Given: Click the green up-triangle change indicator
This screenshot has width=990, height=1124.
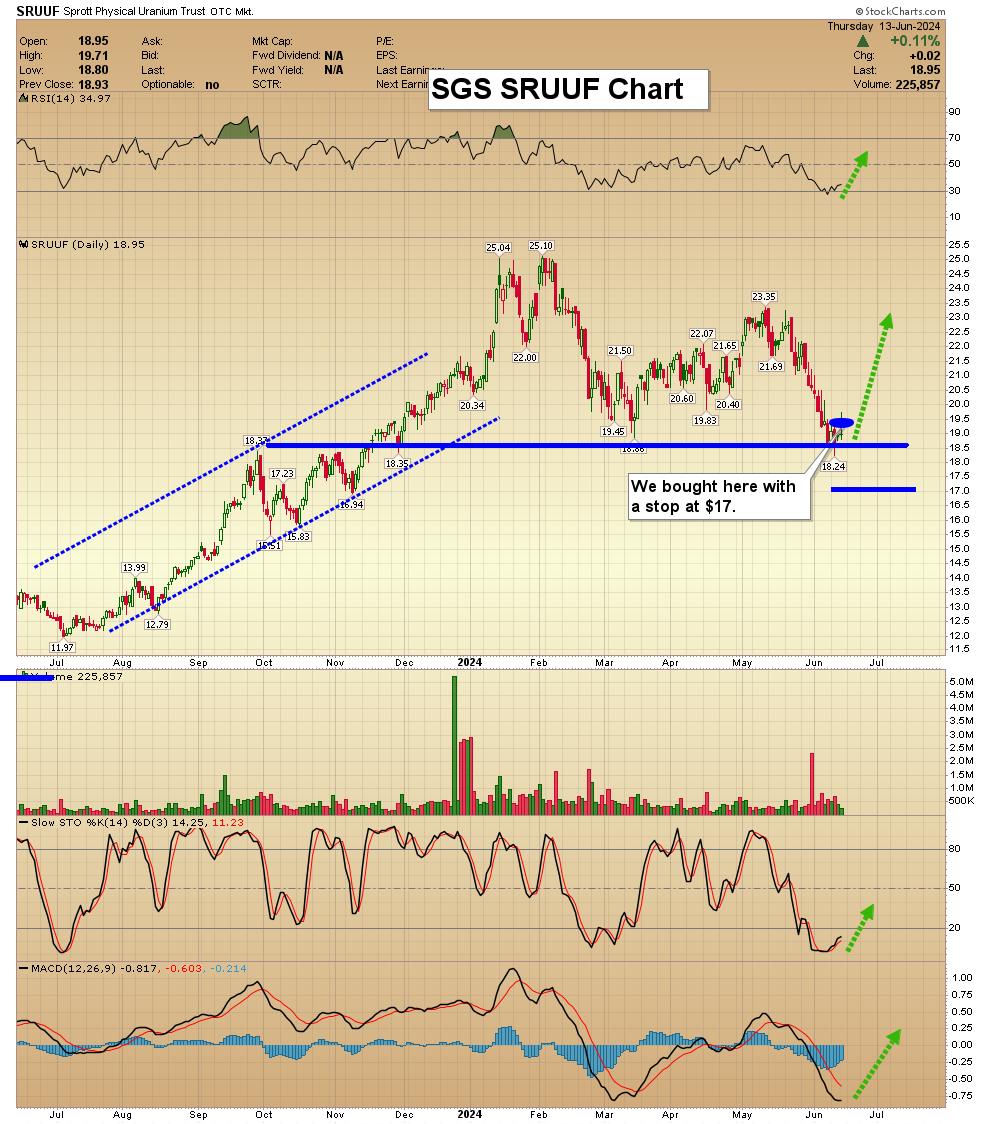Looking at the screenshot, I should click(x=863, y=42).
